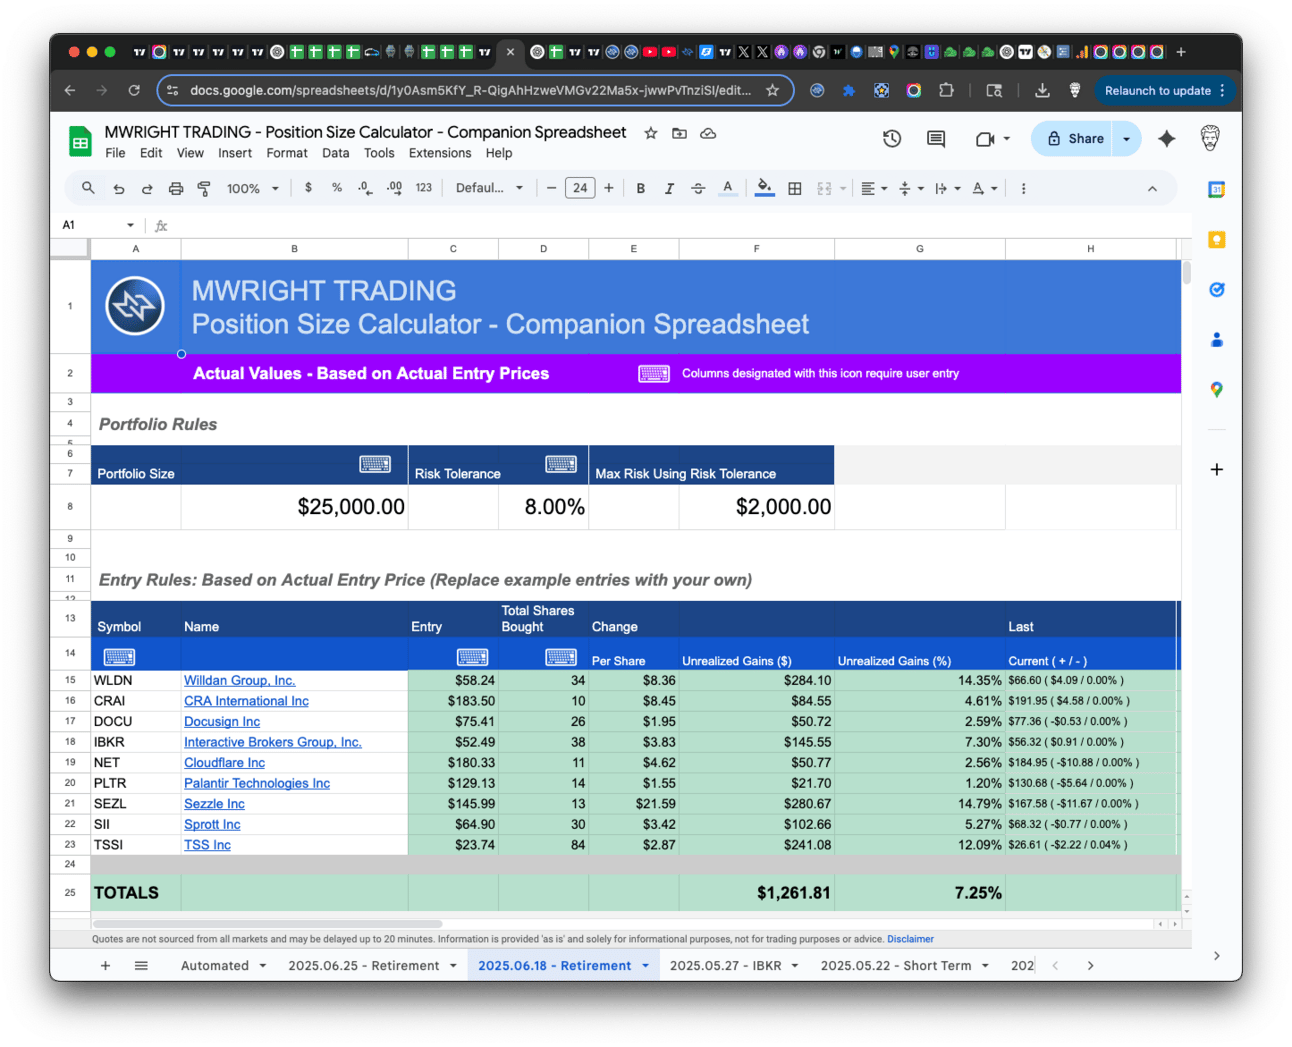Image resolution: width=1292 pixels, height=1047 pixels.
Task: Click Relaunch to update button
Action: point(1164,90)
